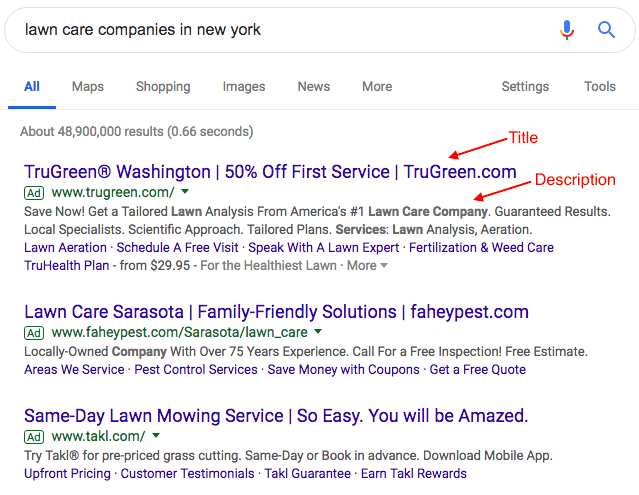
Task: Switch to the Maps tab
Action: [x=88, y=87]
